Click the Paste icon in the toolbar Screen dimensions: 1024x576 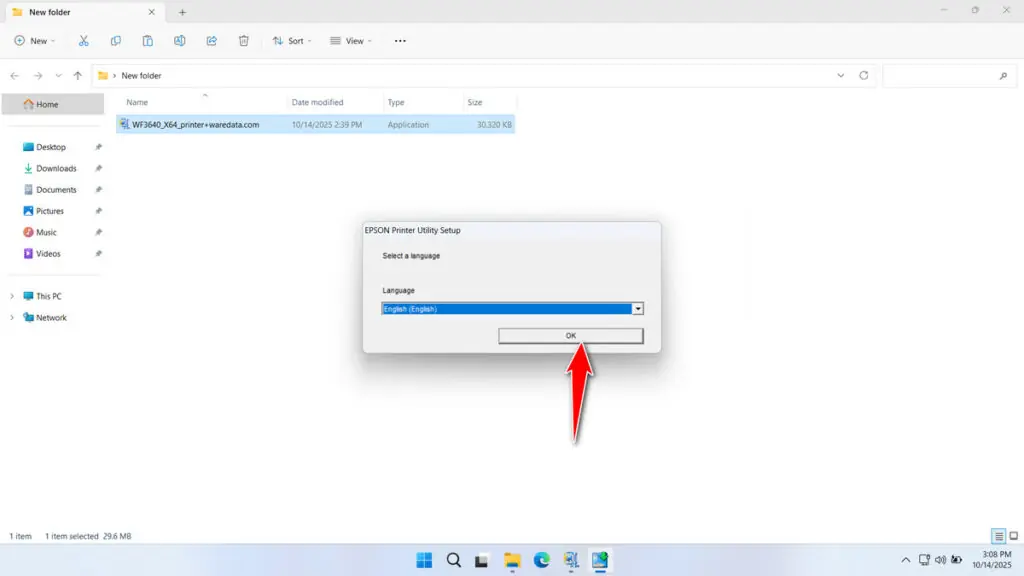[147, 41]
